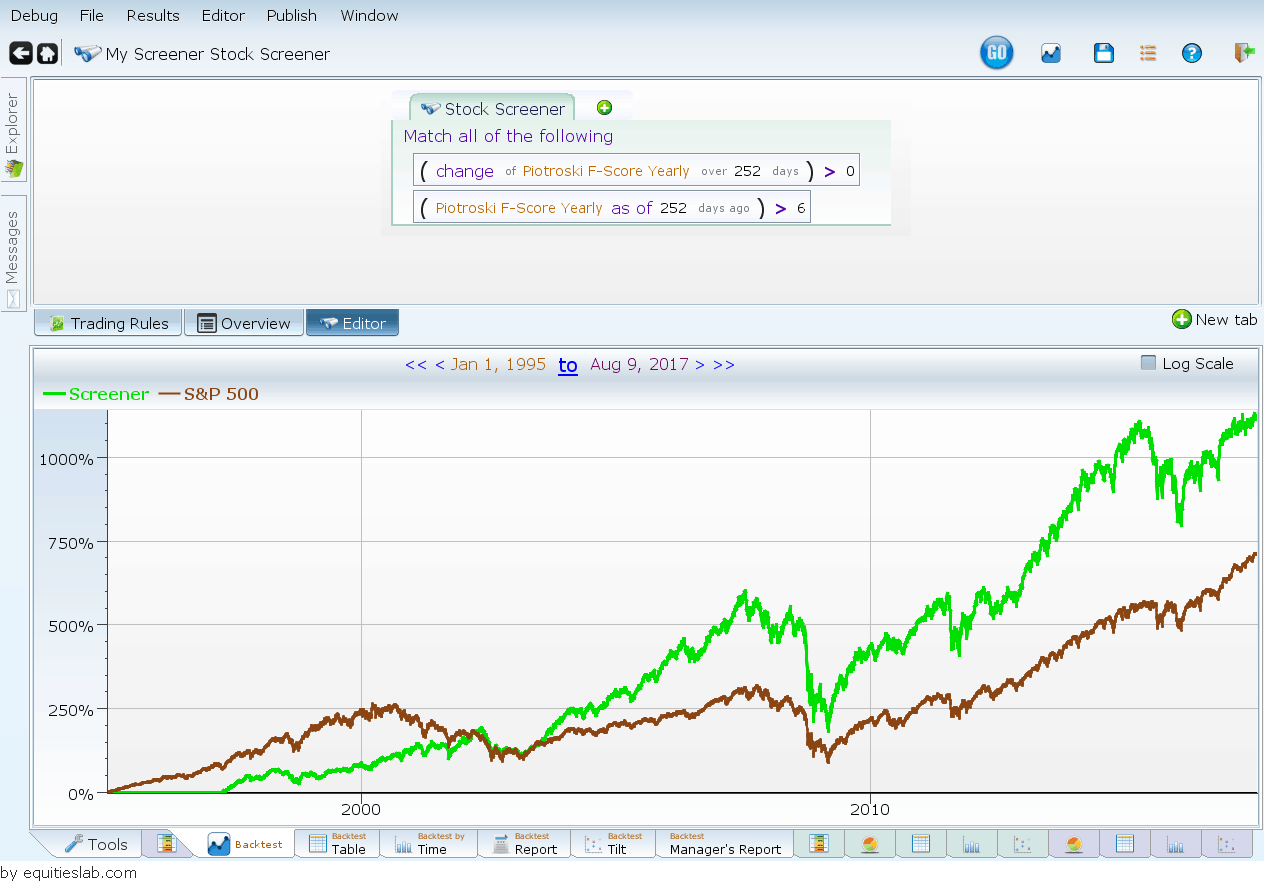This screenshot has width=1264, height=883.
Task: Enable the Log Scale checkbox
Action: pyautogui.click(x=1148, y=363)
